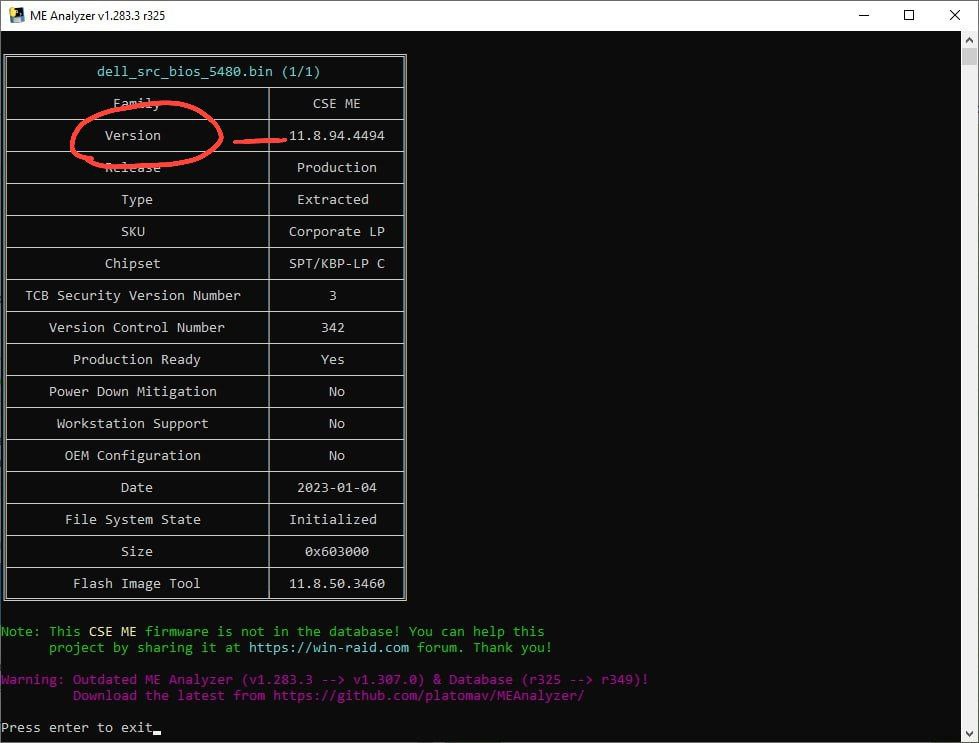
Task: Select the Yes value for Production Ready
Action: click(x=333, y=360)
